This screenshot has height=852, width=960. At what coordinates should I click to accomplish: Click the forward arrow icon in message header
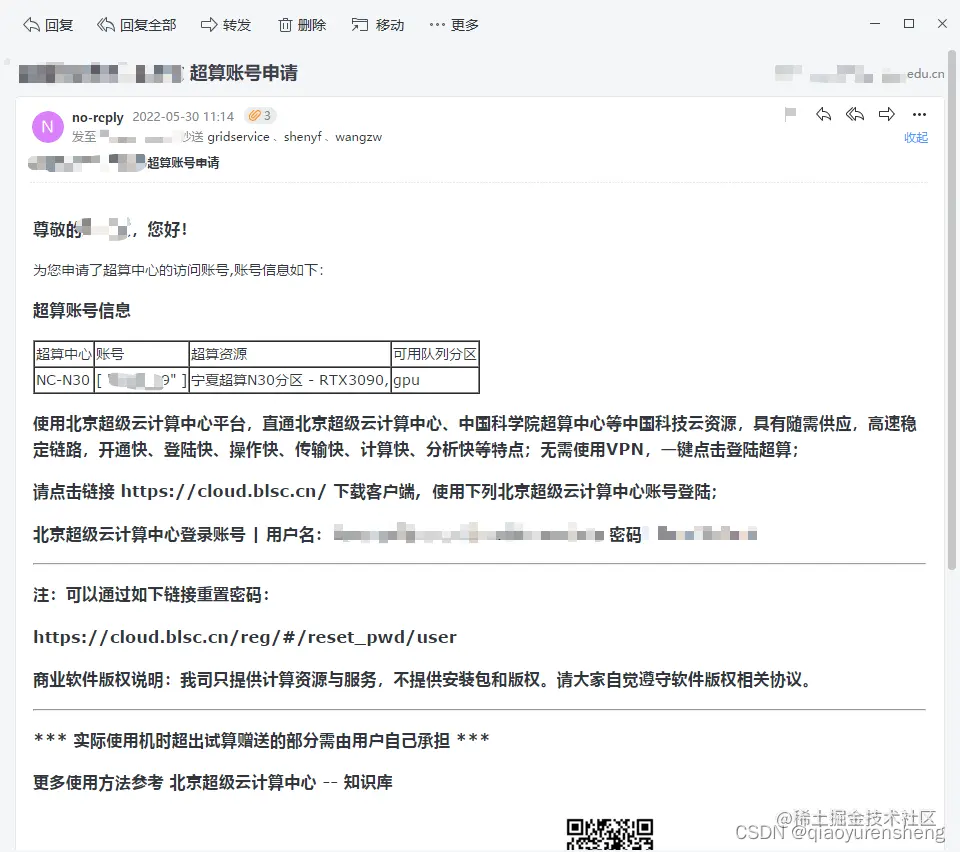(x=887, y=114)
